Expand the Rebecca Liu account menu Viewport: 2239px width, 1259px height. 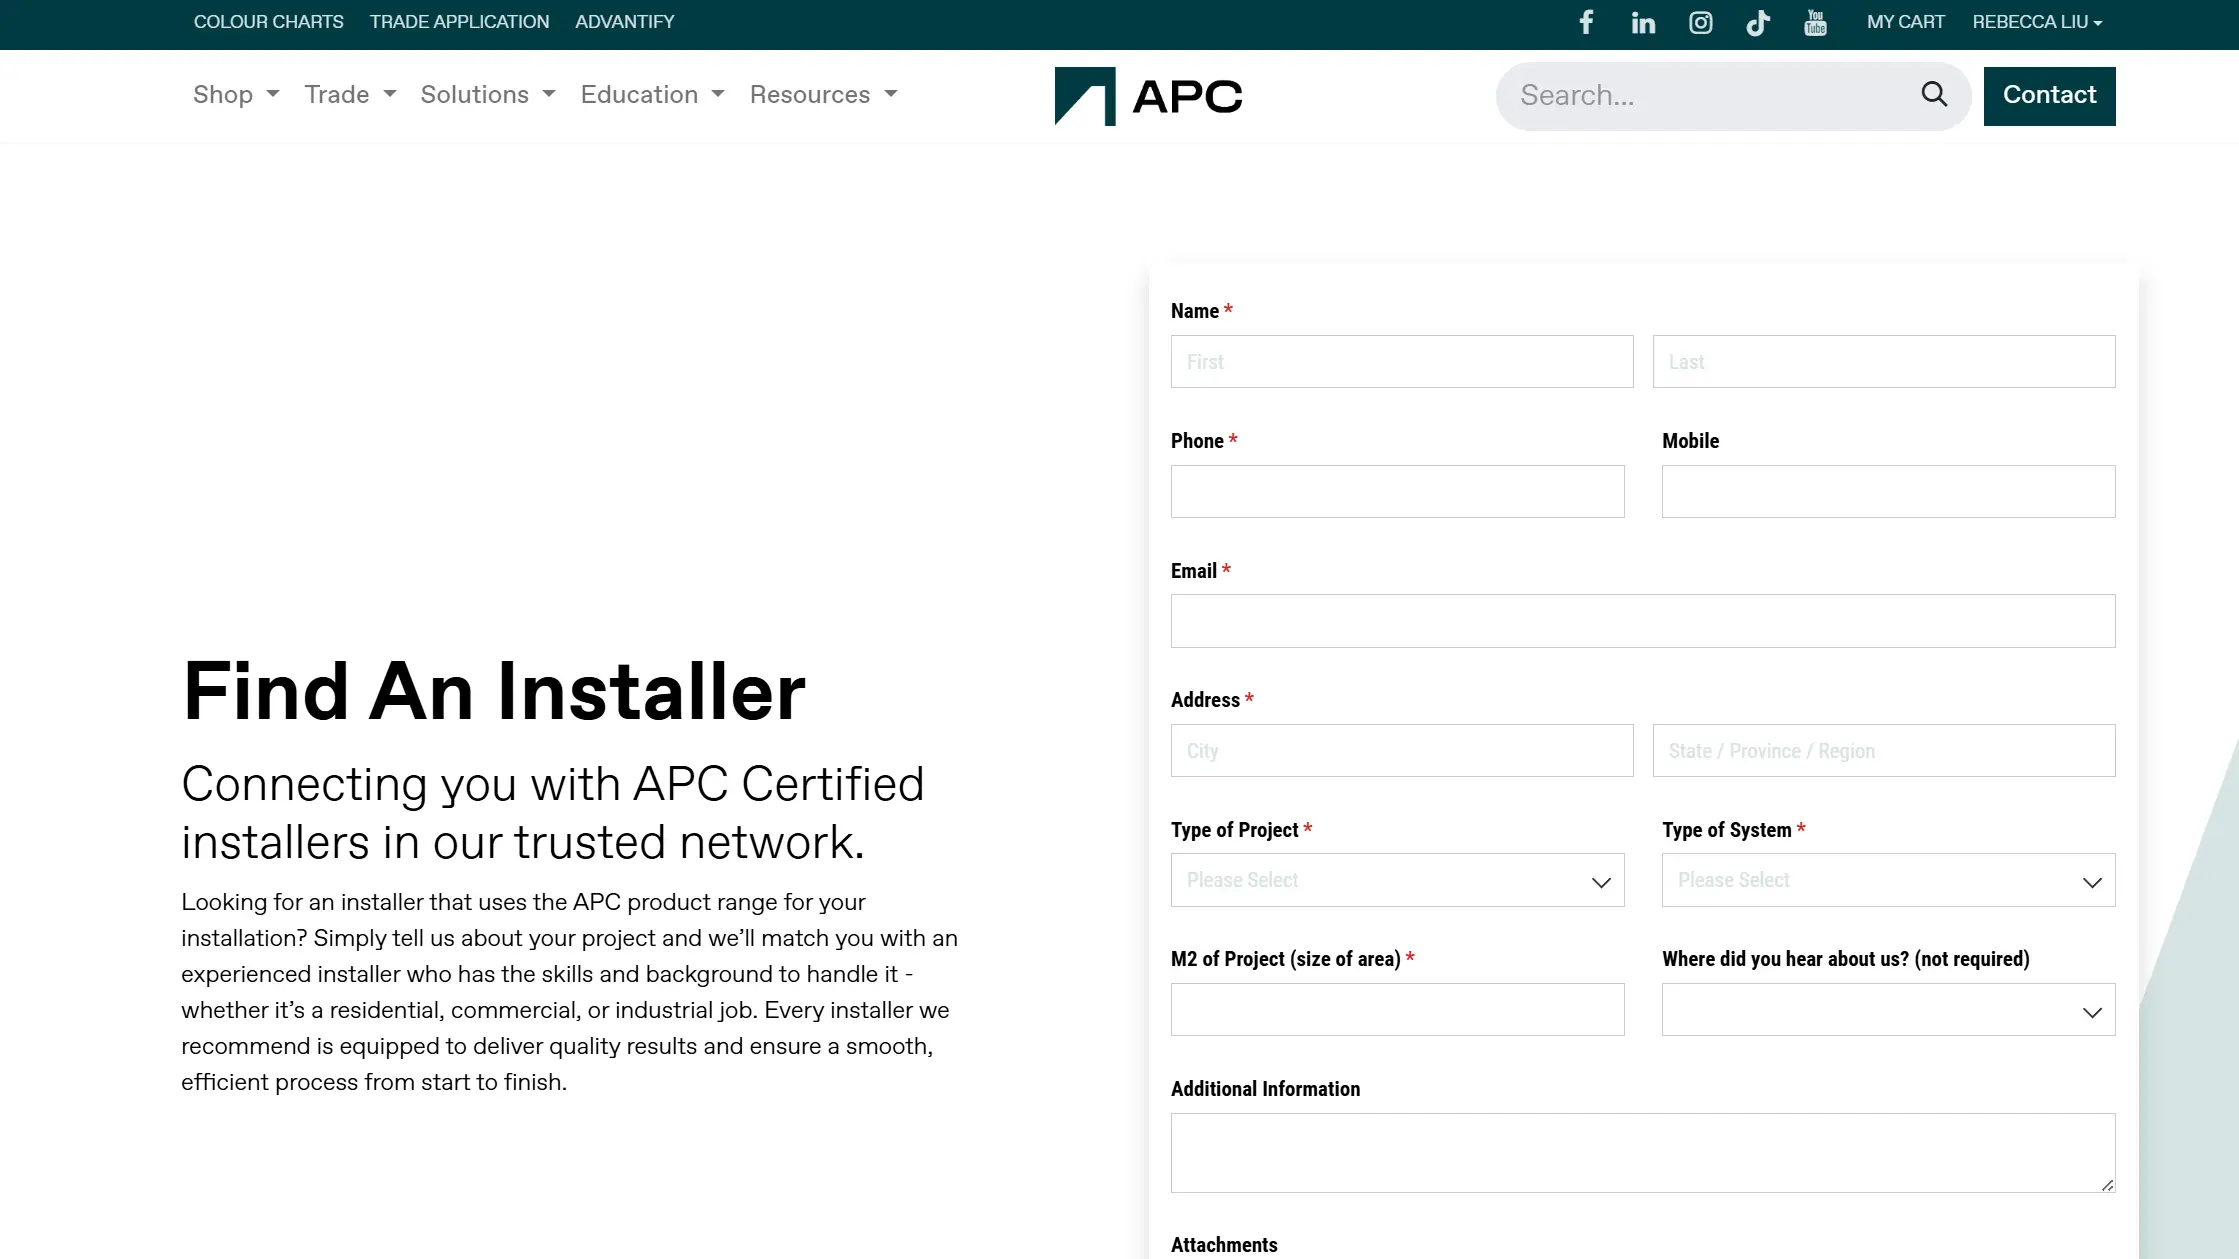tap(2037, 22)
